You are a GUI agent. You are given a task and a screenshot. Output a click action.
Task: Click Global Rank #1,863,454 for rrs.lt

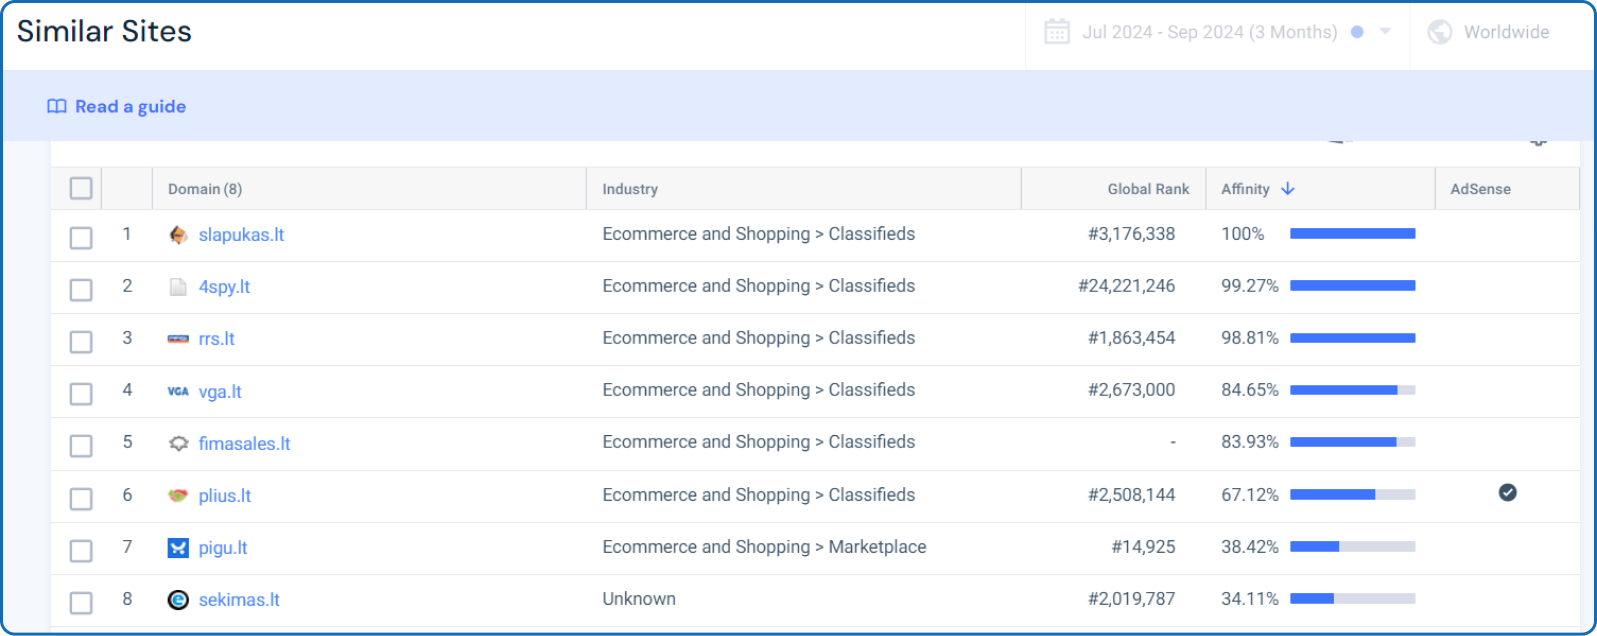coord(1132,338)
